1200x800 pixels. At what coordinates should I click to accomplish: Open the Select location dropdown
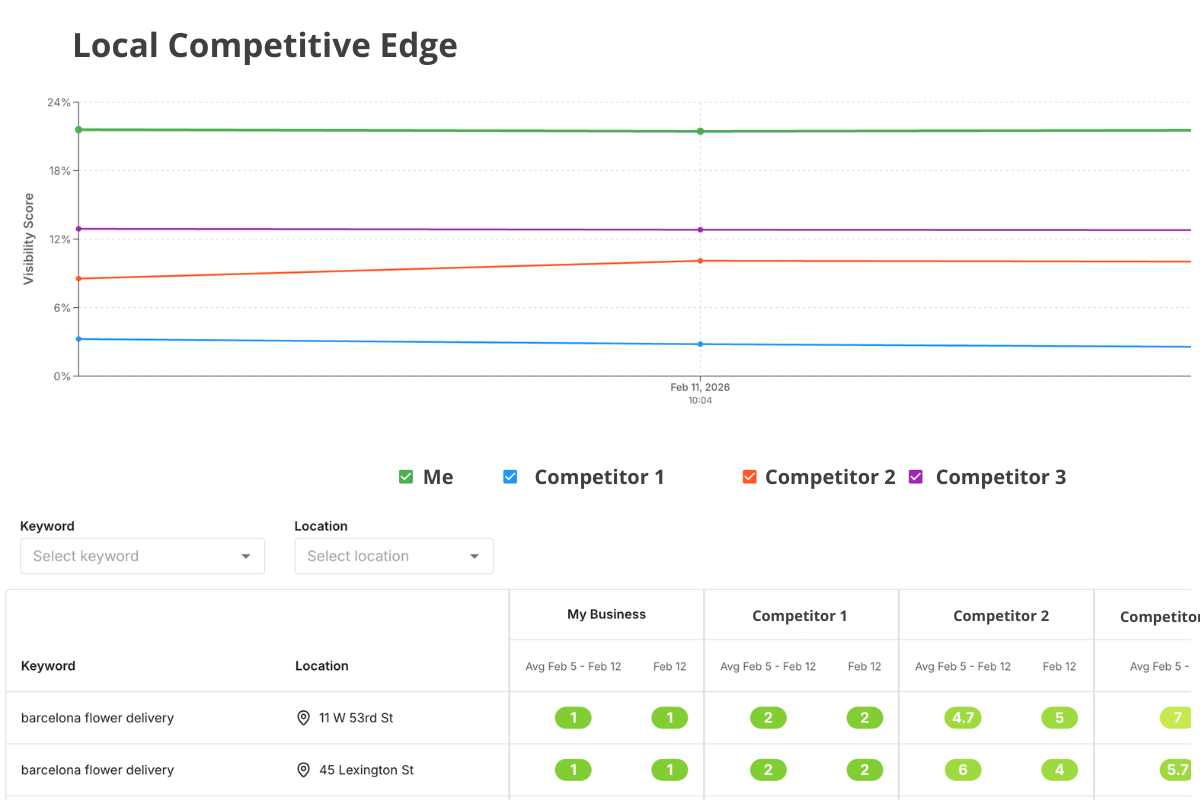point(394,556)
